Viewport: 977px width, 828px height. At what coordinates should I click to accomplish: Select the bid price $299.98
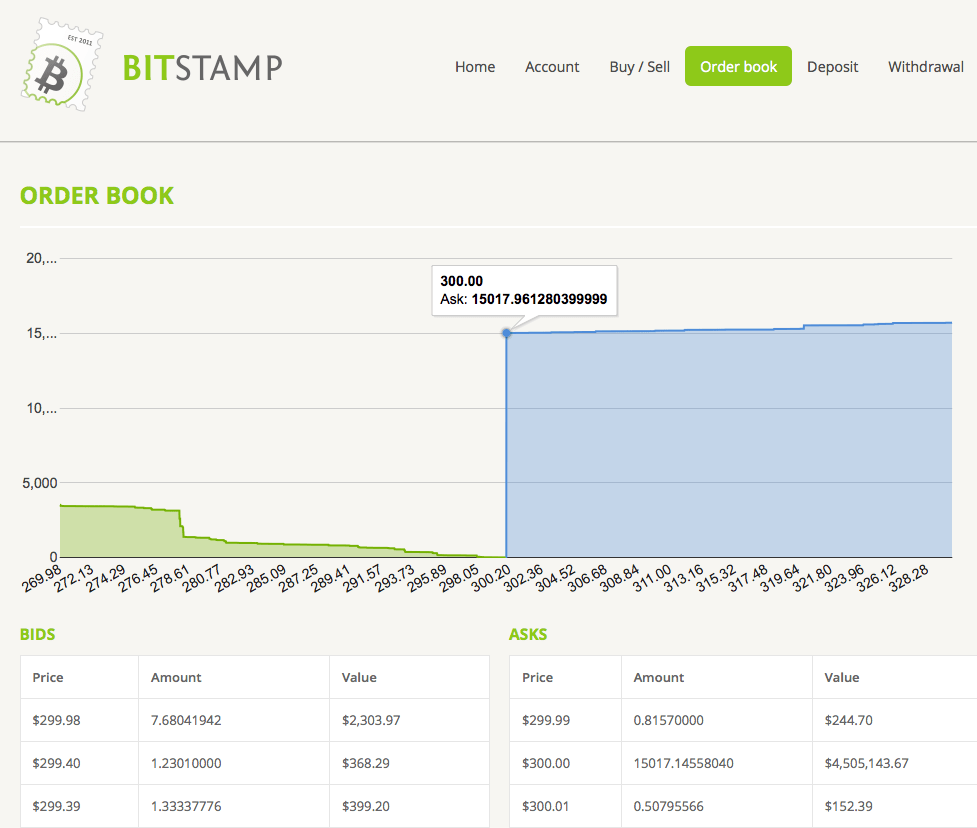[x=57, y=720]
